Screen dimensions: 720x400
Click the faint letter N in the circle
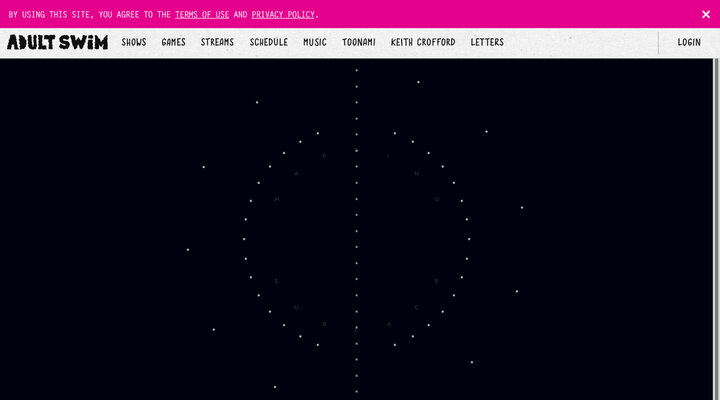(x=417, y=173)
